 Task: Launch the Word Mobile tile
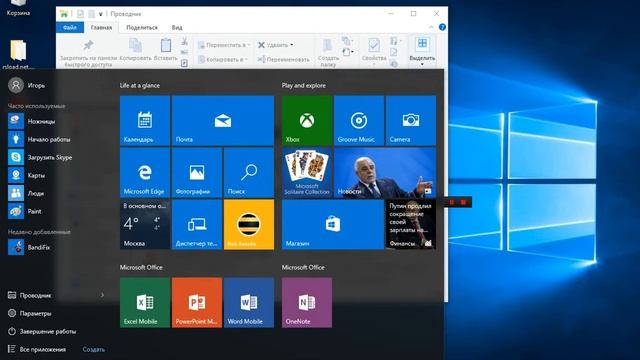[249, 302]
